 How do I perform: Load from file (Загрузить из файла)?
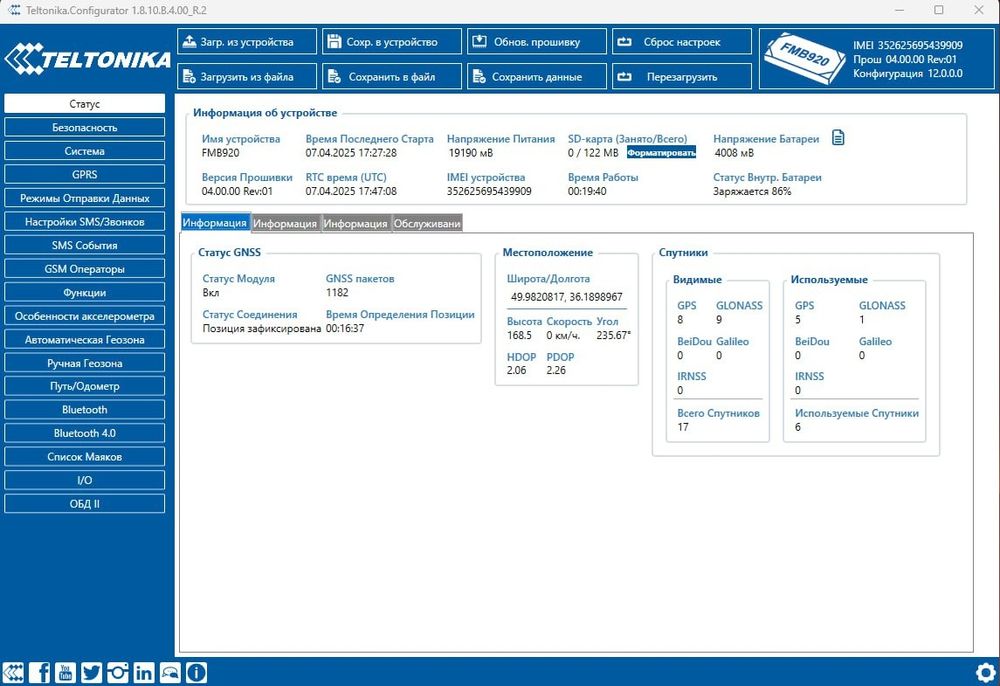point(247,77)
